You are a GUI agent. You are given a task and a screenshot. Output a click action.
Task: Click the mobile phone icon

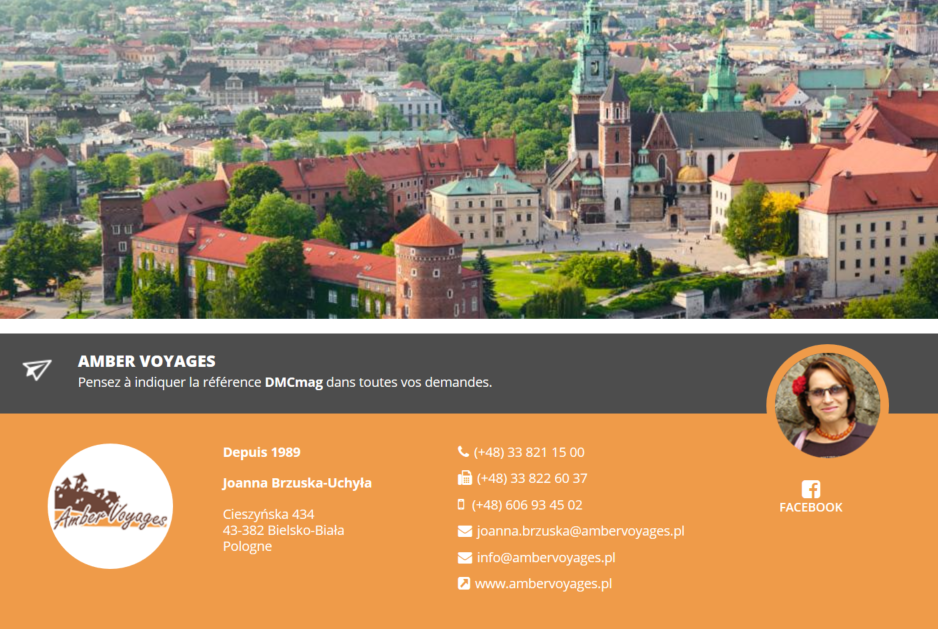[461, 505]
